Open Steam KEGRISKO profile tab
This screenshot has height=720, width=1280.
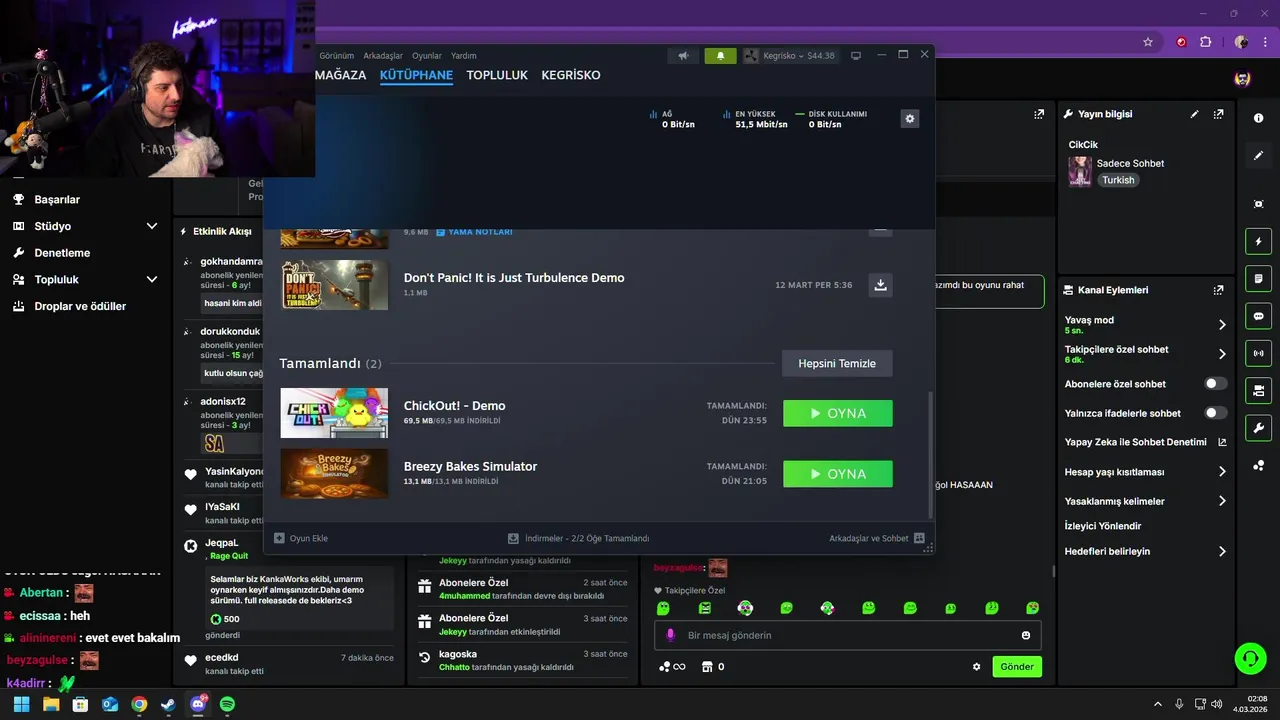pos(571,75)
